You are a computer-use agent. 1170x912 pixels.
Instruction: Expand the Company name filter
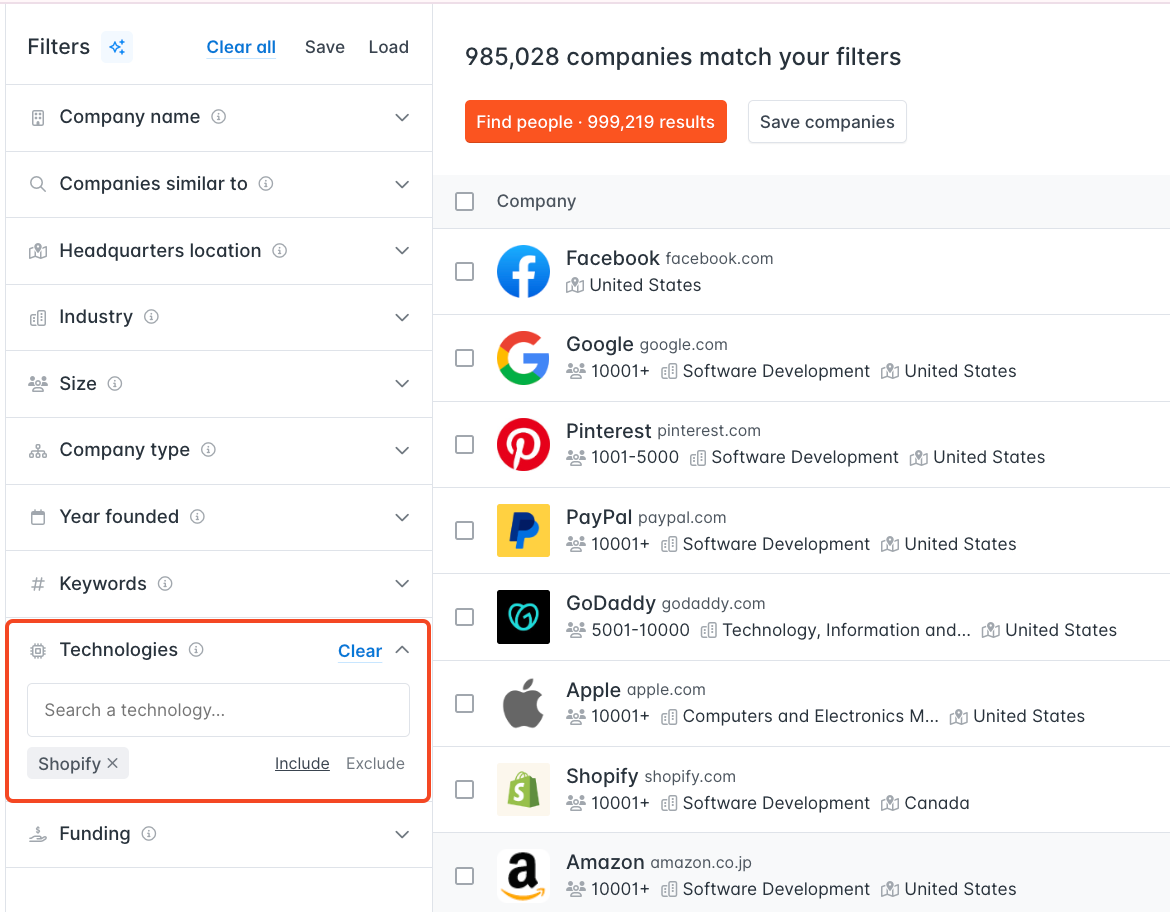point(402,117)
